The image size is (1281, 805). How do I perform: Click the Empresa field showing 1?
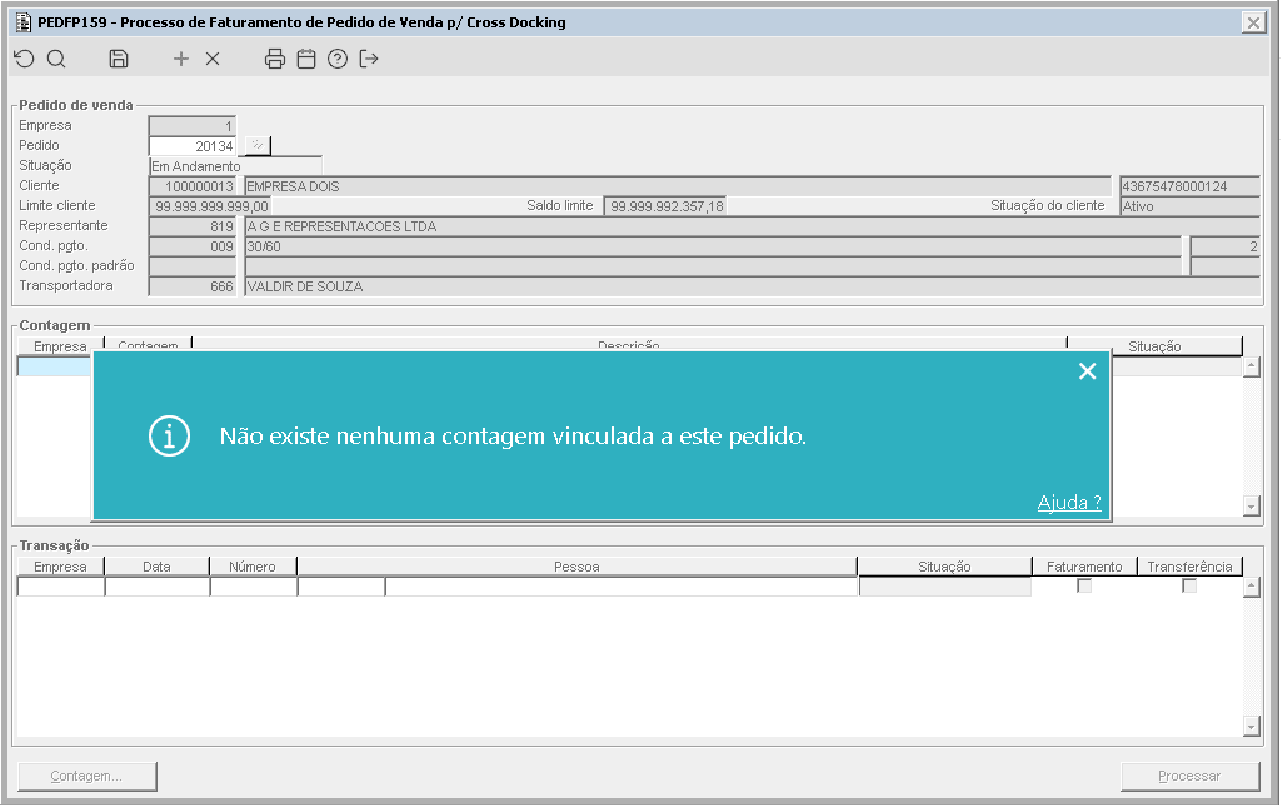tap(192, 126)
